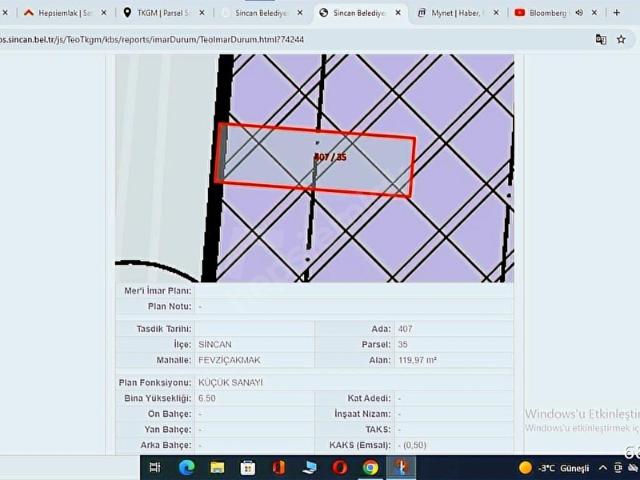Click the Task View taskbar icon
Viewport: 640px width, 480px height.
click(x=155, y=467)
